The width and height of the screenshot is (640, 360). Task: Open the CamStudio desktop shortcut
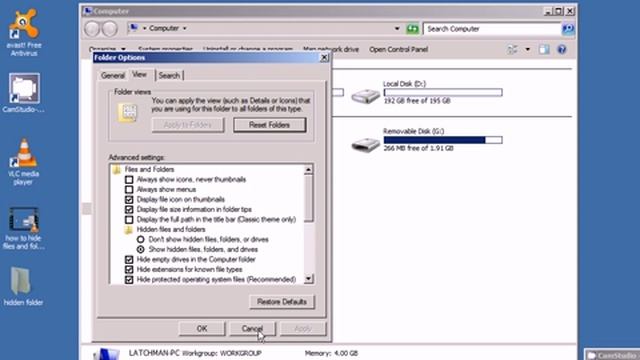[x=24, y=93]
